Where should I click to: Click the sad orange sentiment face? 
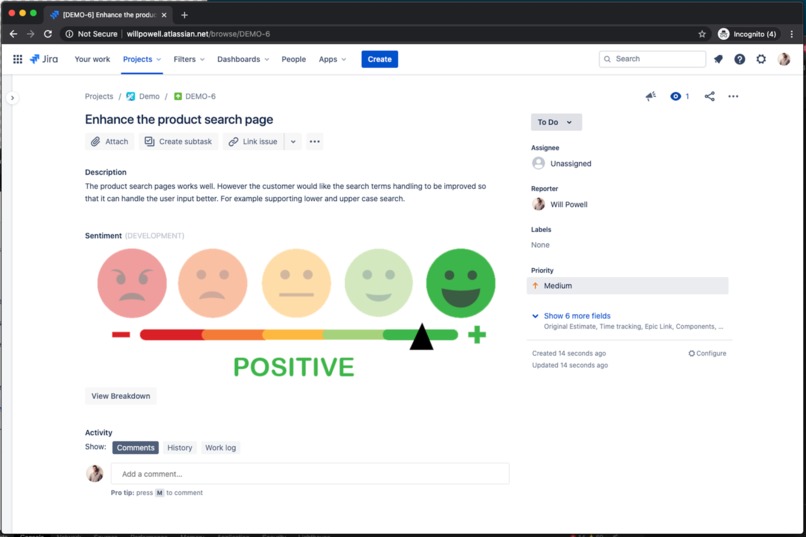pyautogui.click(x=213, y=283)
